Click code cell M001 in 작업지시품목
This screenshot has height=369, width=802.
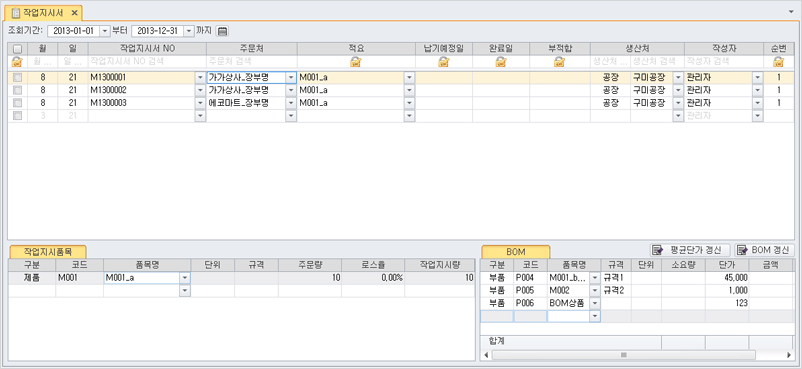[x=79, y=278]
